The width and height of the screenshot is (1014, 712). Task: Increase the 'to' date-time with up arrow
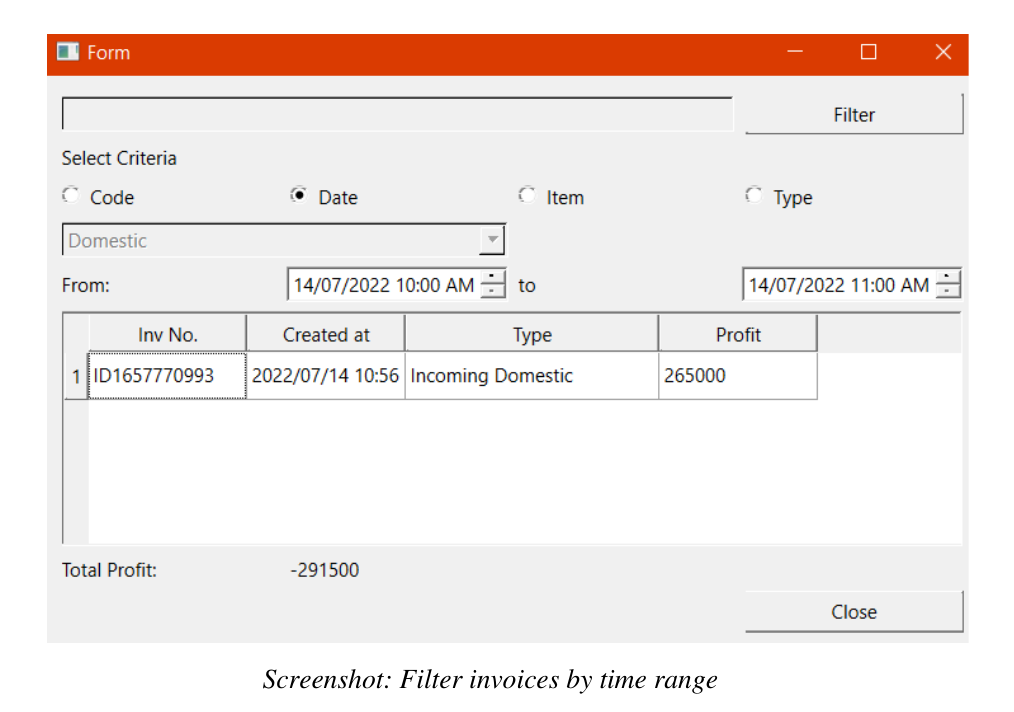948,277
